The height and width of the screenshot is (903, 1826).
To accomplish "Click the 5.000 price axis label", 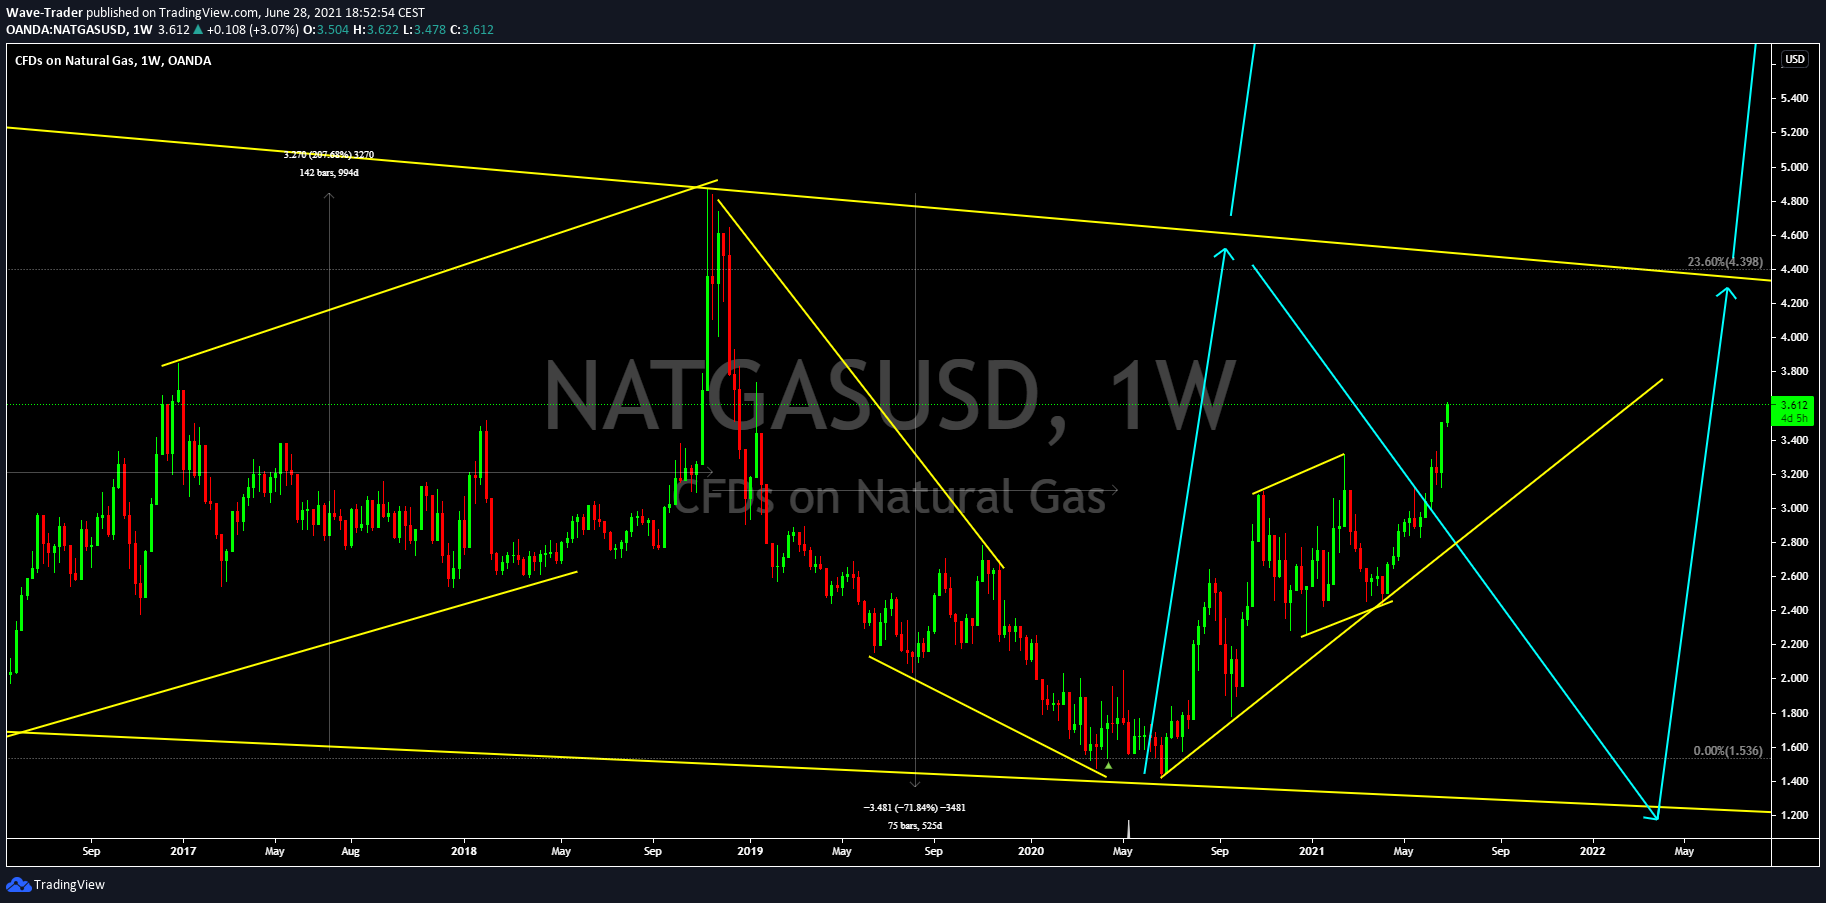I will point(1794,167).
